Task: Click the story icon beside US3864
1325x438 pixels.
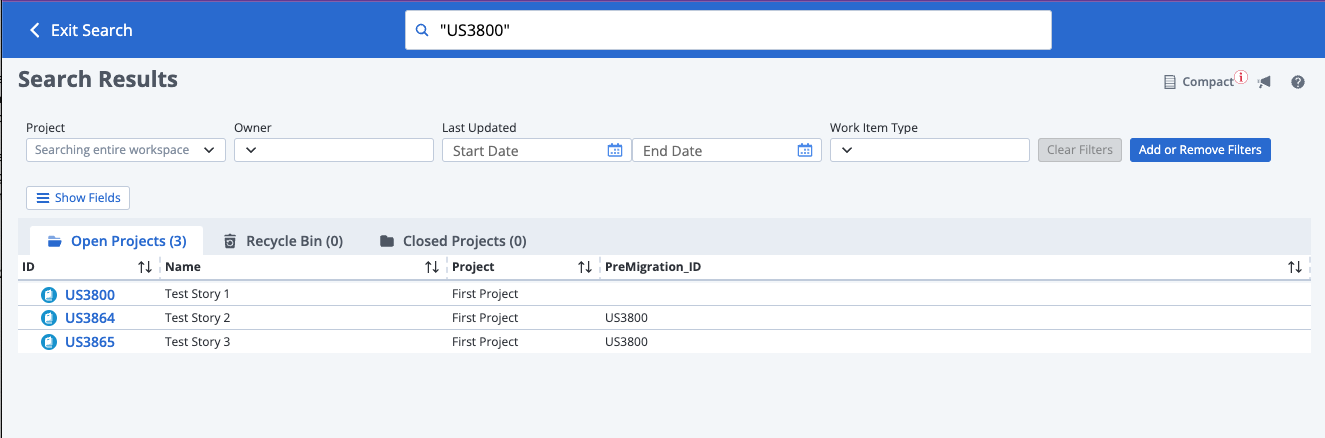Action: click(x=49, y=318)
